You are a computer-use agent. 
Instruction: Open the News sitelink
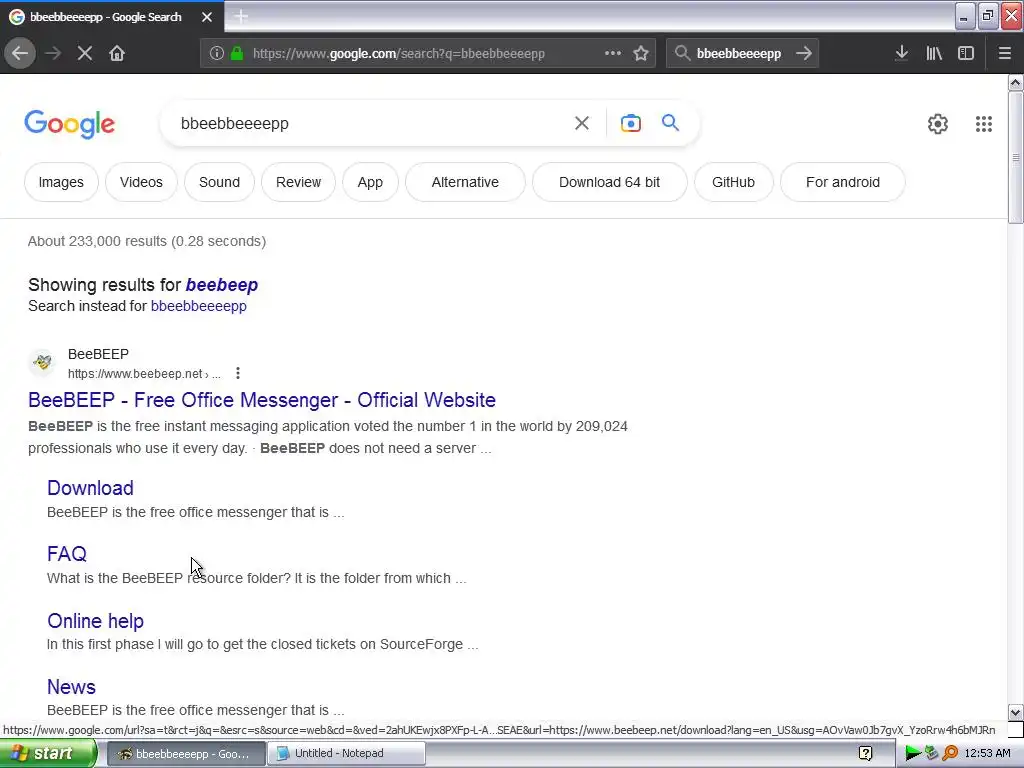[71, 687]
